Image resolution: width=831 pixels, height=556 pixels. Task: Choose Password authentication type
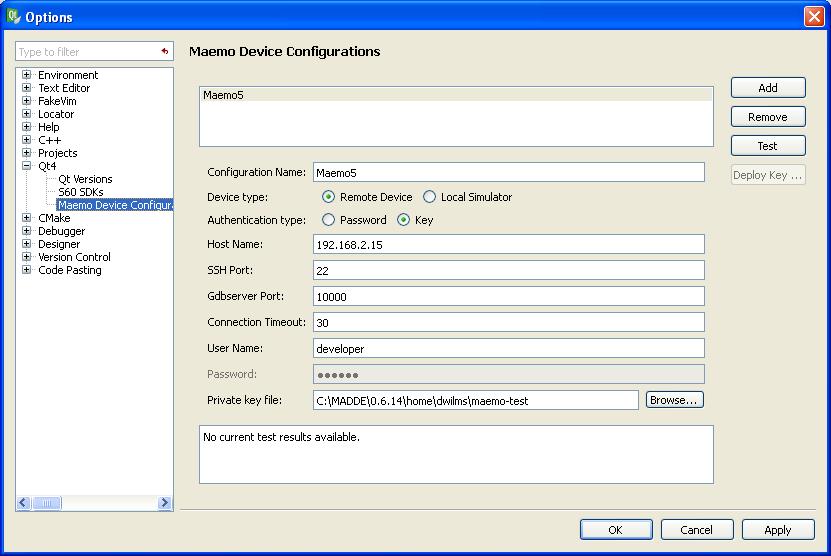329,220
